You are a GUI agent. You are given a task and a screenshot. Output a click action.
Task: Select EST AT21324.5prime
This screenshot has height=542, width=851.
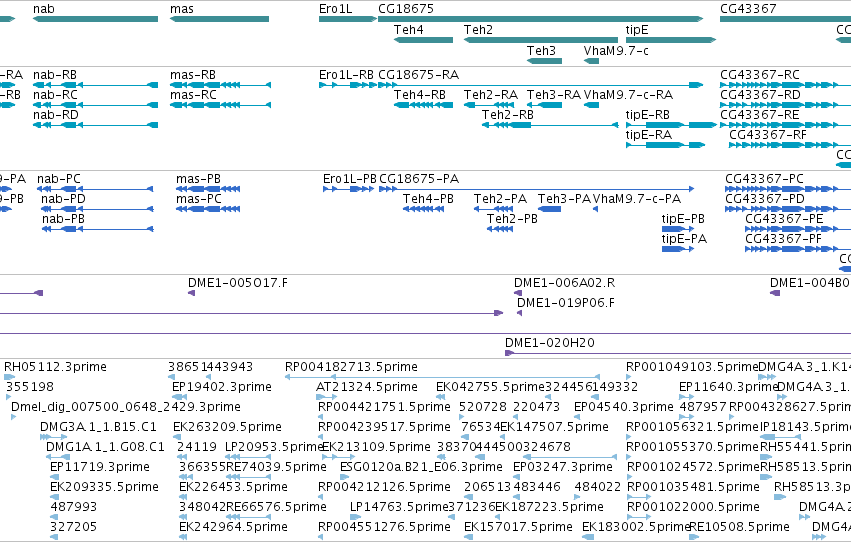click(x=326, y=397)
